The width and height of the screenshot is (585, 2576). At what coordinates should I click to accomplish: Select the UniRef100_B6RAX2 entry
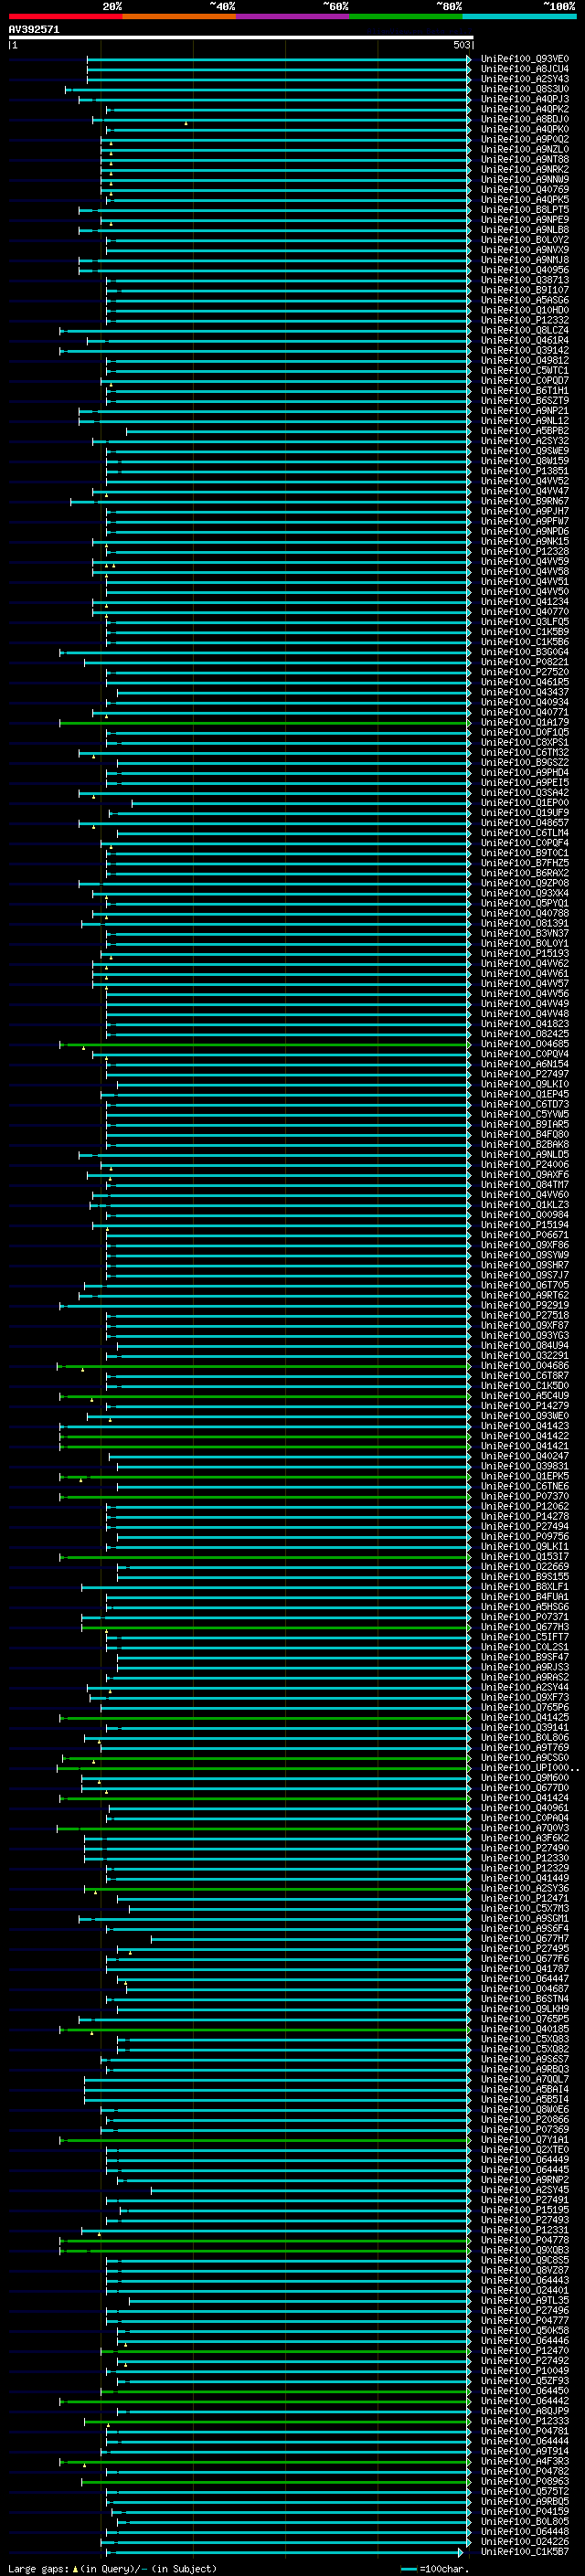click(x=525, y=873)
